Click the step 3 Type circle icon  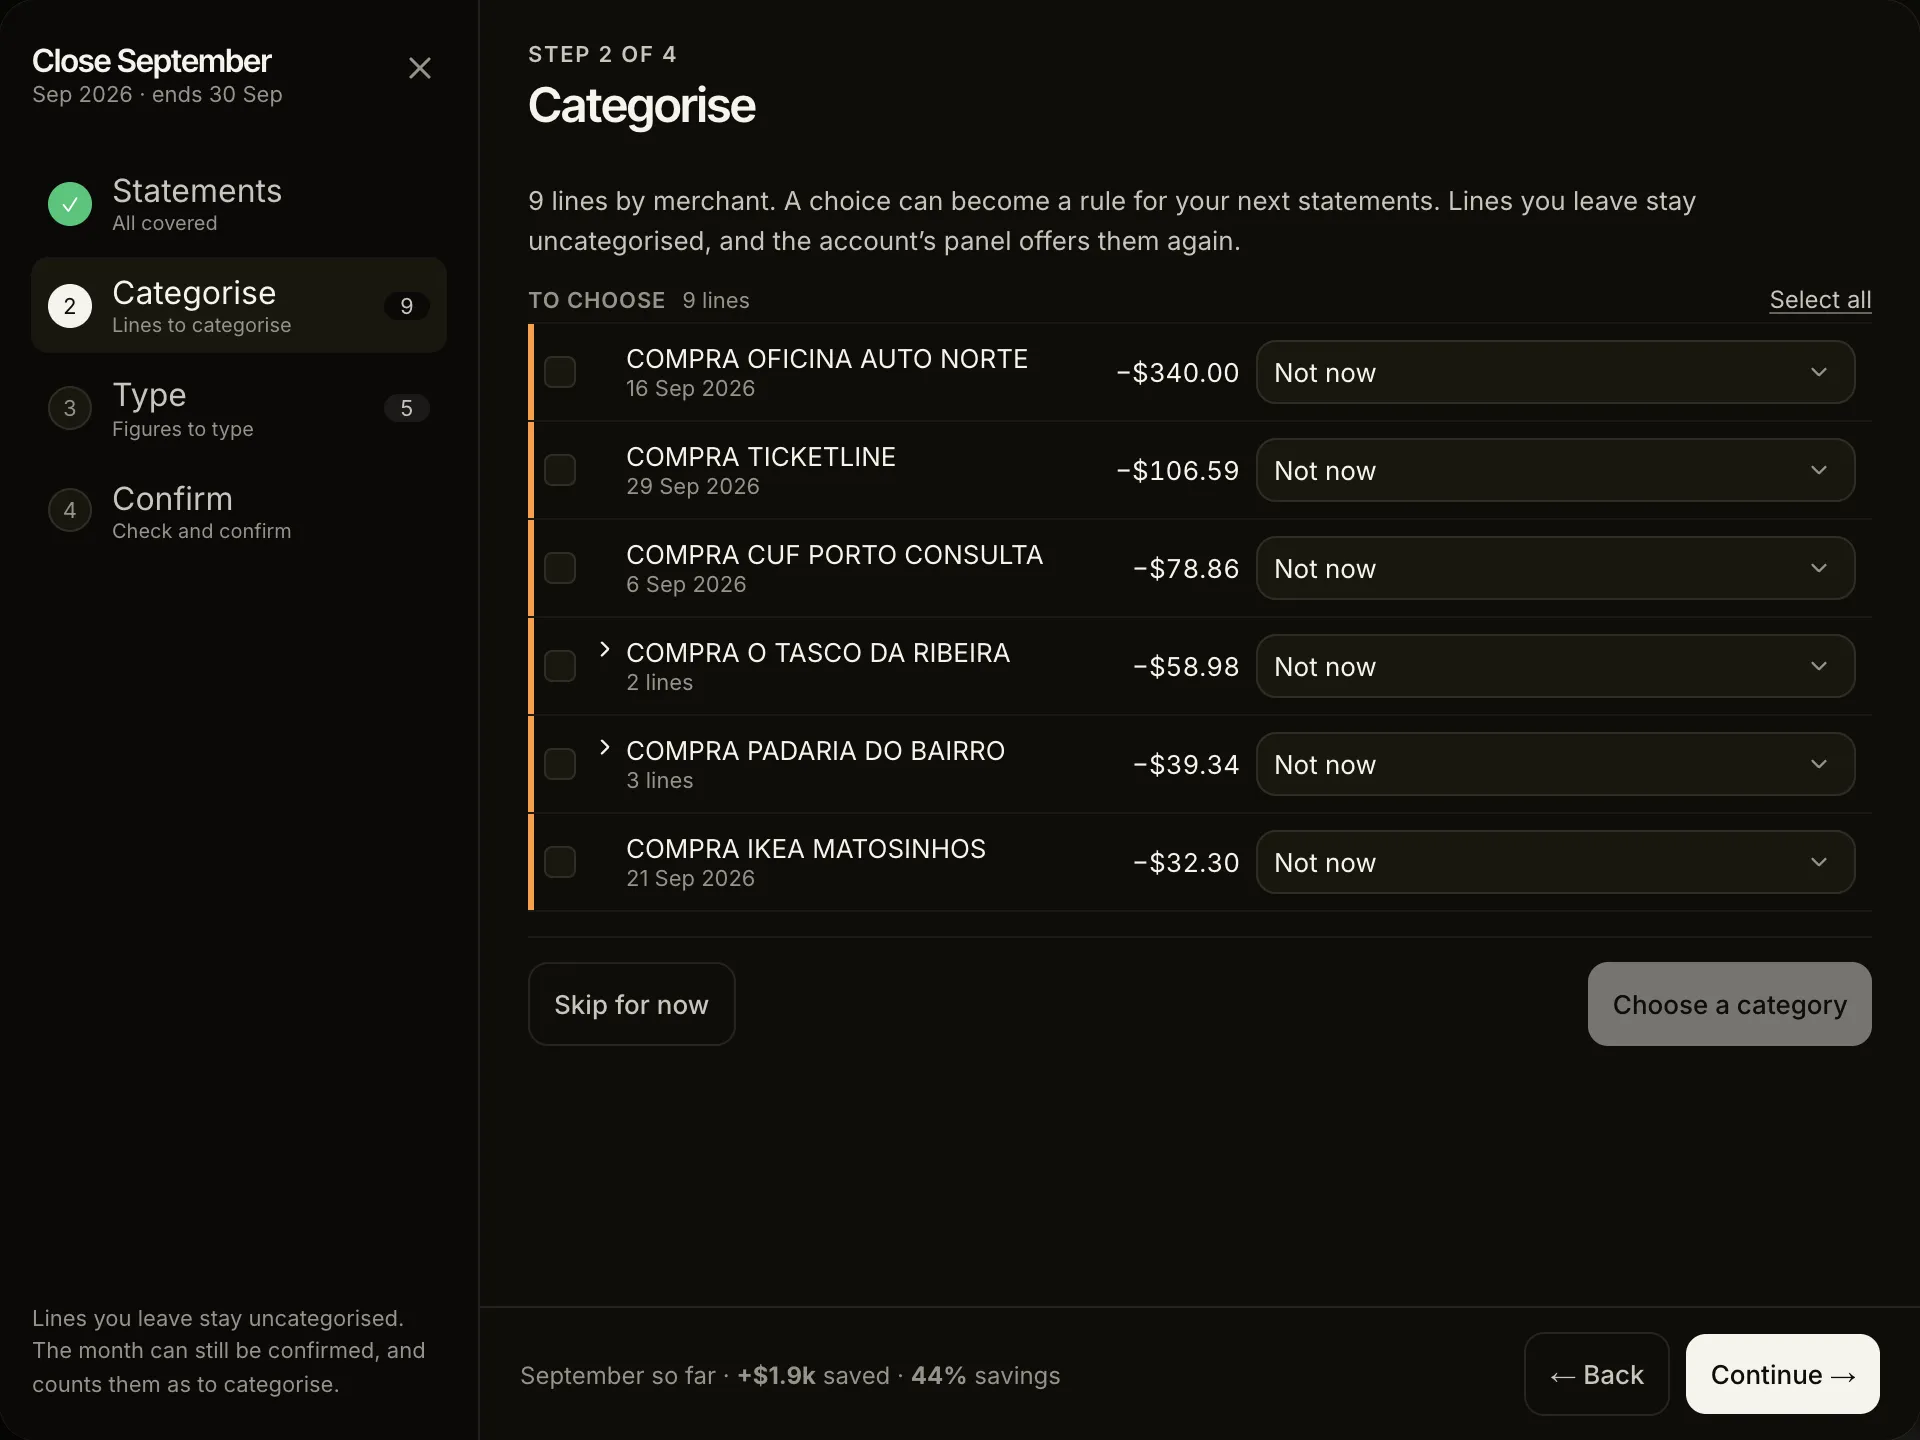(70, 408)
